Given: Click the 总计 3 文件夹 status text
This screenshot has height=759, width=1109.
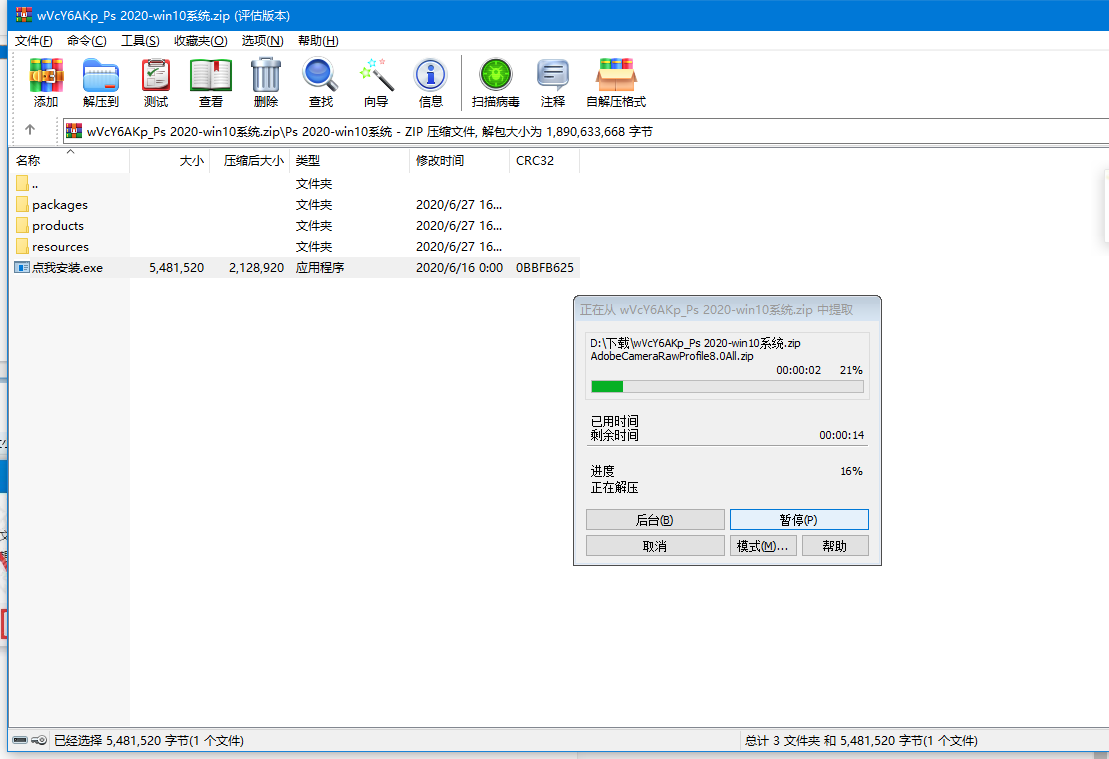Looking at the screenshot, I should pos(861,741).
